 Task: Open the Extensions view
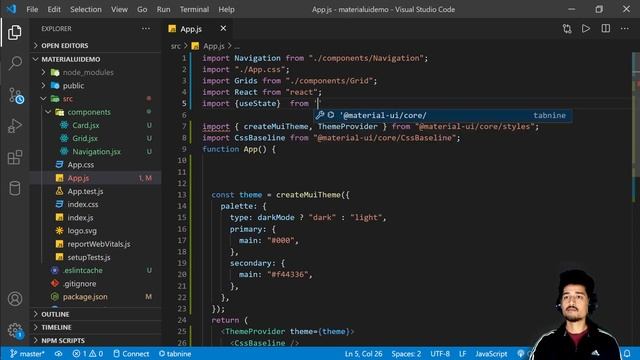click(15, 157)
